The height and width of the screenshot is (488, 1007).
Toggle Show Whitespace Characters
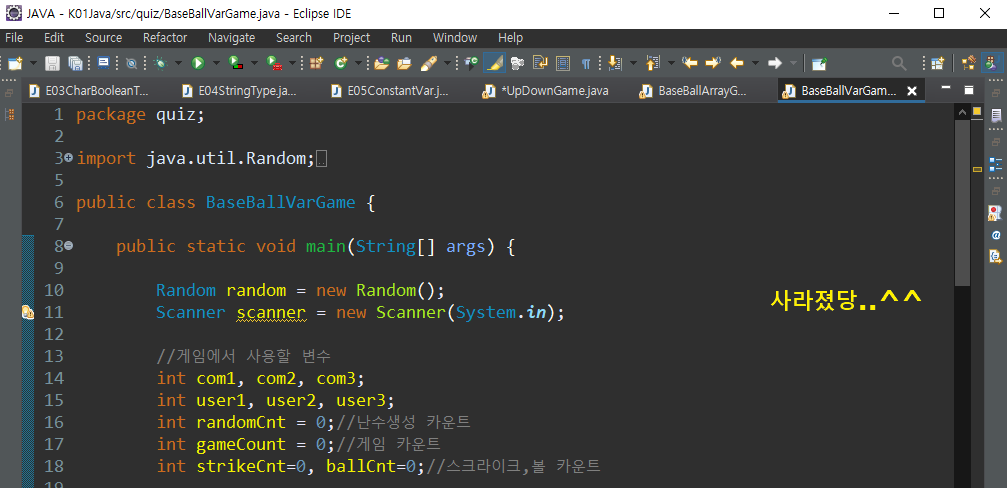586,63
